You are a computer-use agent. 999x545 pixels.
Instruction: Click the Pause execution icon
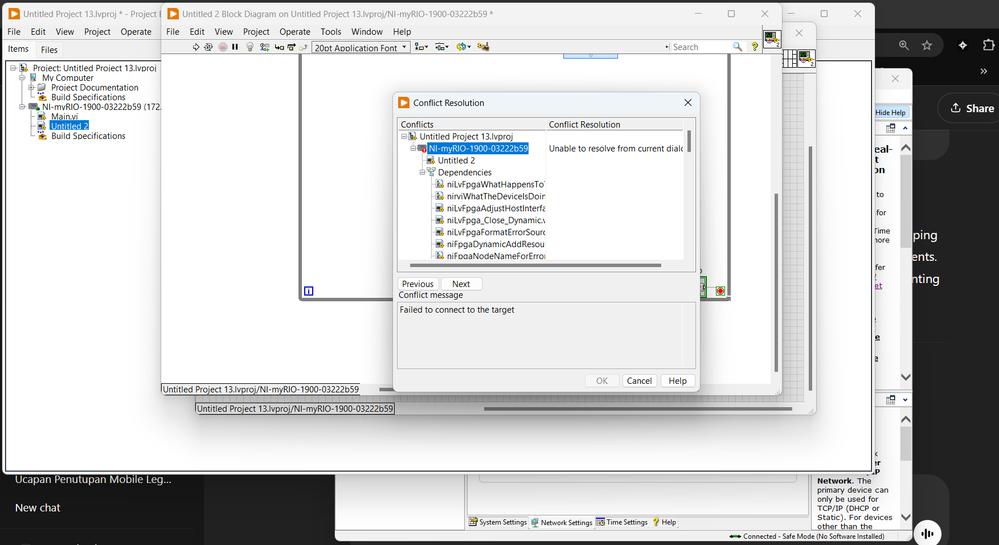click(235, 47)
